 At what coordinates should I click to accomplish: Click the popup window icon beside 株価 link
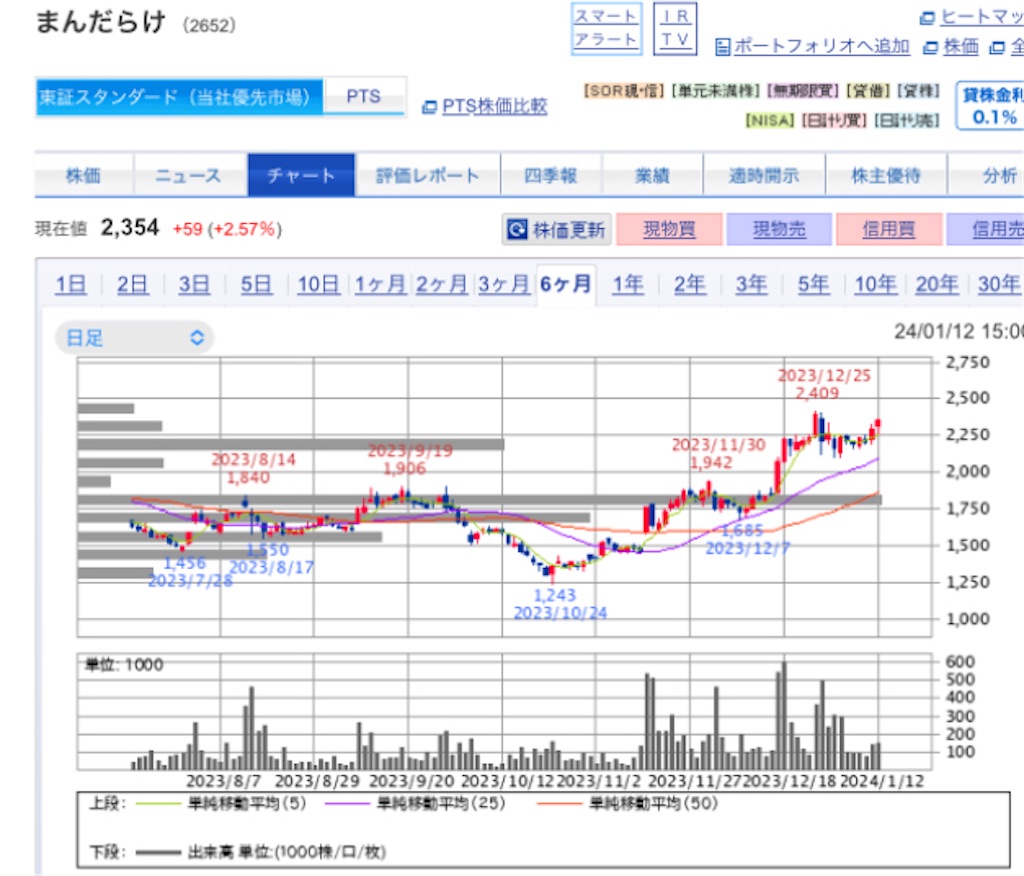(931, 48)
